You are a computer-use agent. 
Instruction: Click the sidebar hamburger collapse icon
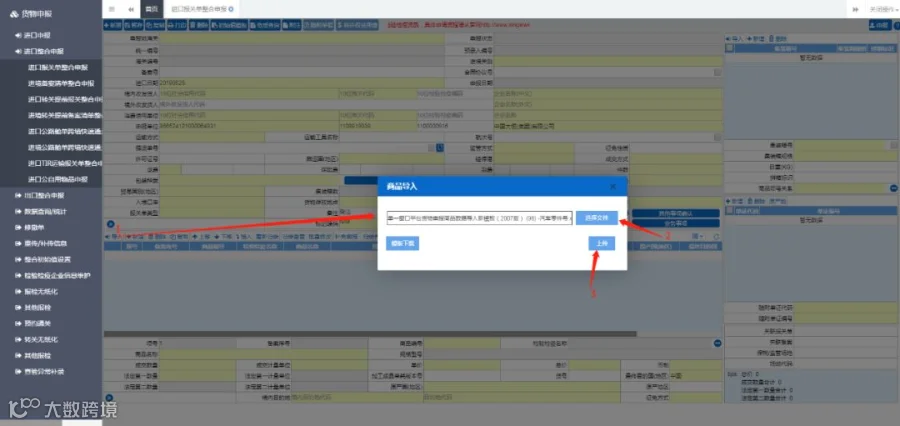click(x=111, y=9)
